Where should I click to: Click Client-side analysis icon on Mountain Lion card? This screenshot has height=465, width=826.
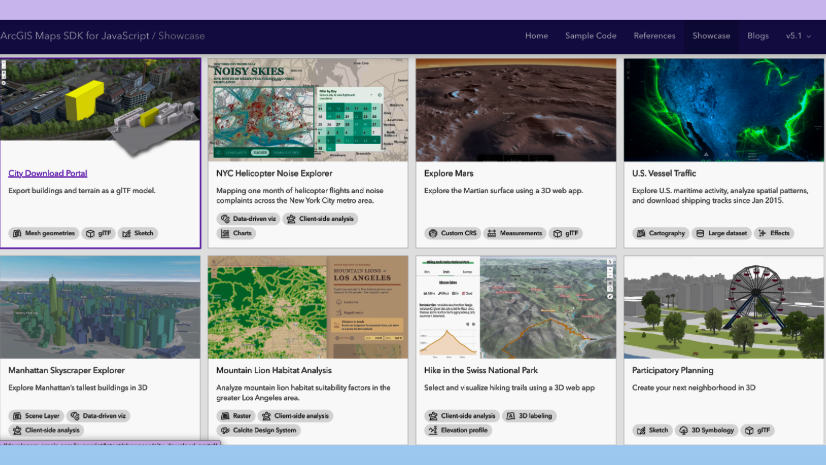point(266,416)
